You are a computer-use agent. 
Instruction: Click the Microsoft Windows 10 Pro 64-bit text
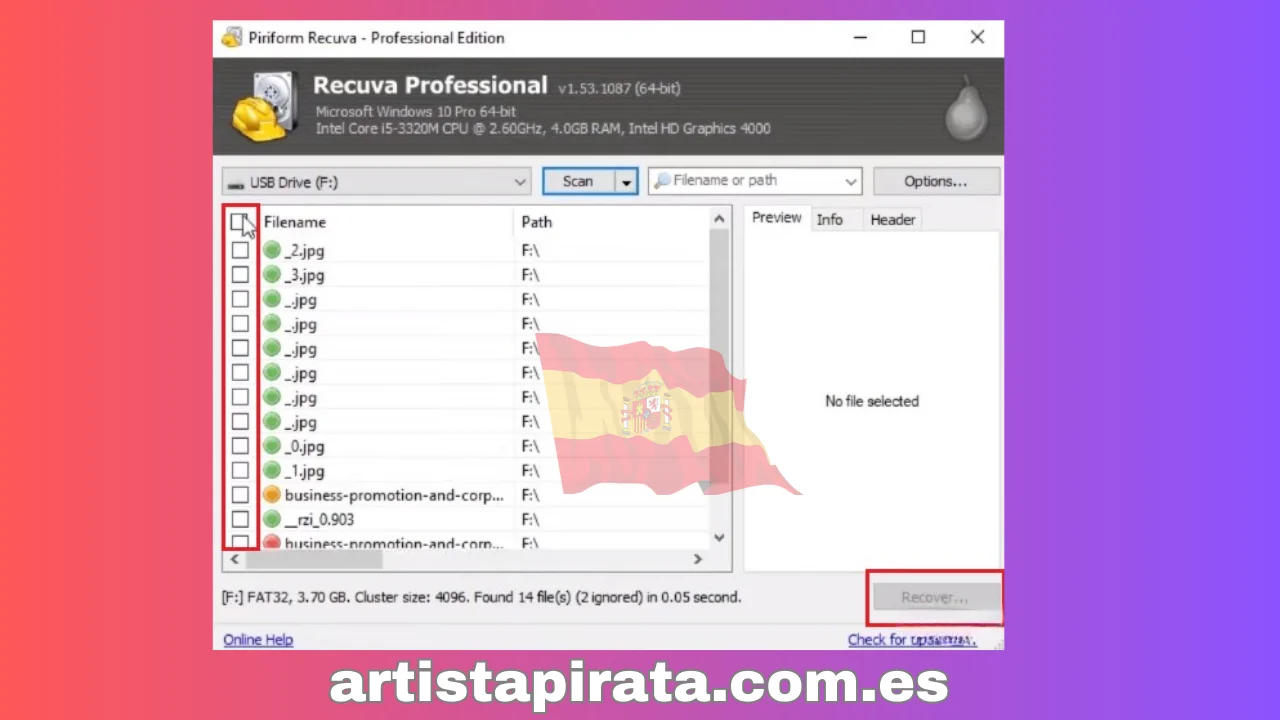click(x=416, y=112)
